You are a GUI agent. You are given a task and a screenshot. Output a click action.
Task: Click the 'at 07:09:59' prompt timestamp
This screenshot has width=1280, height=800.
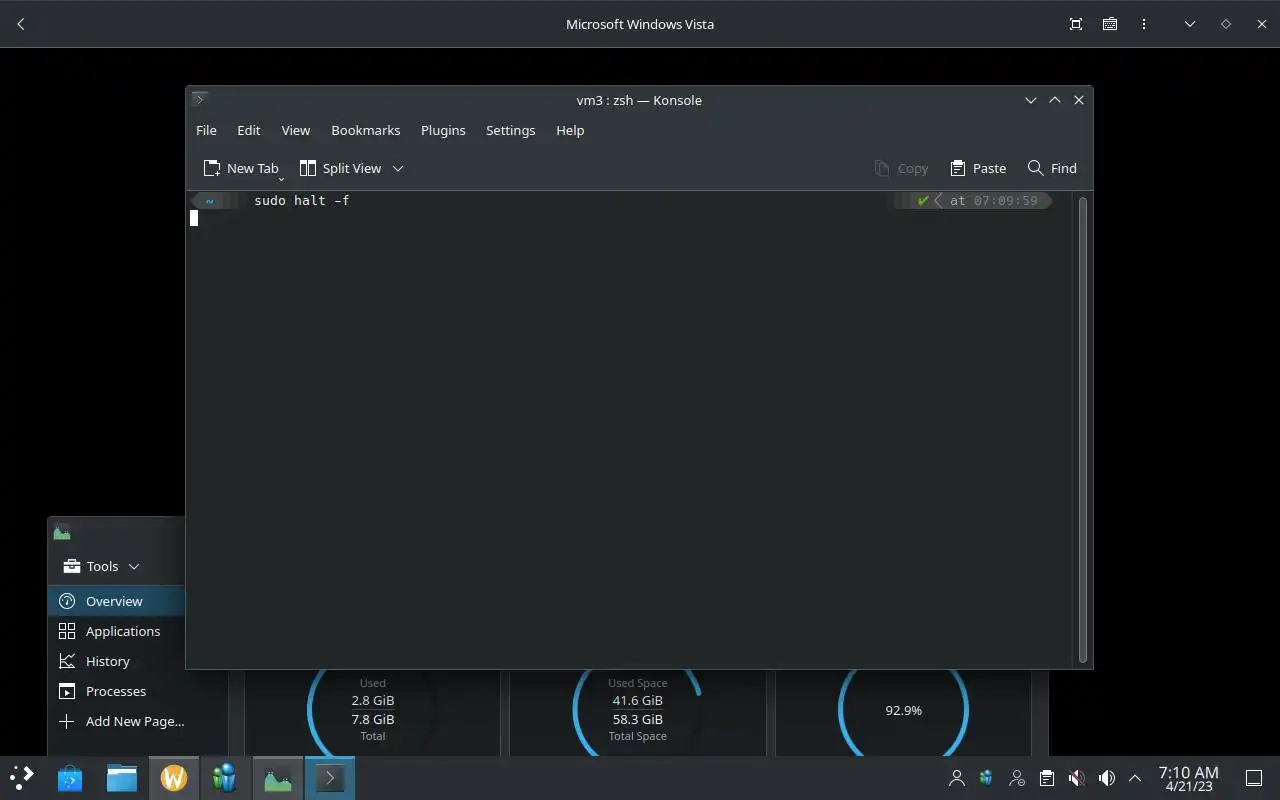tap(993, 200)
